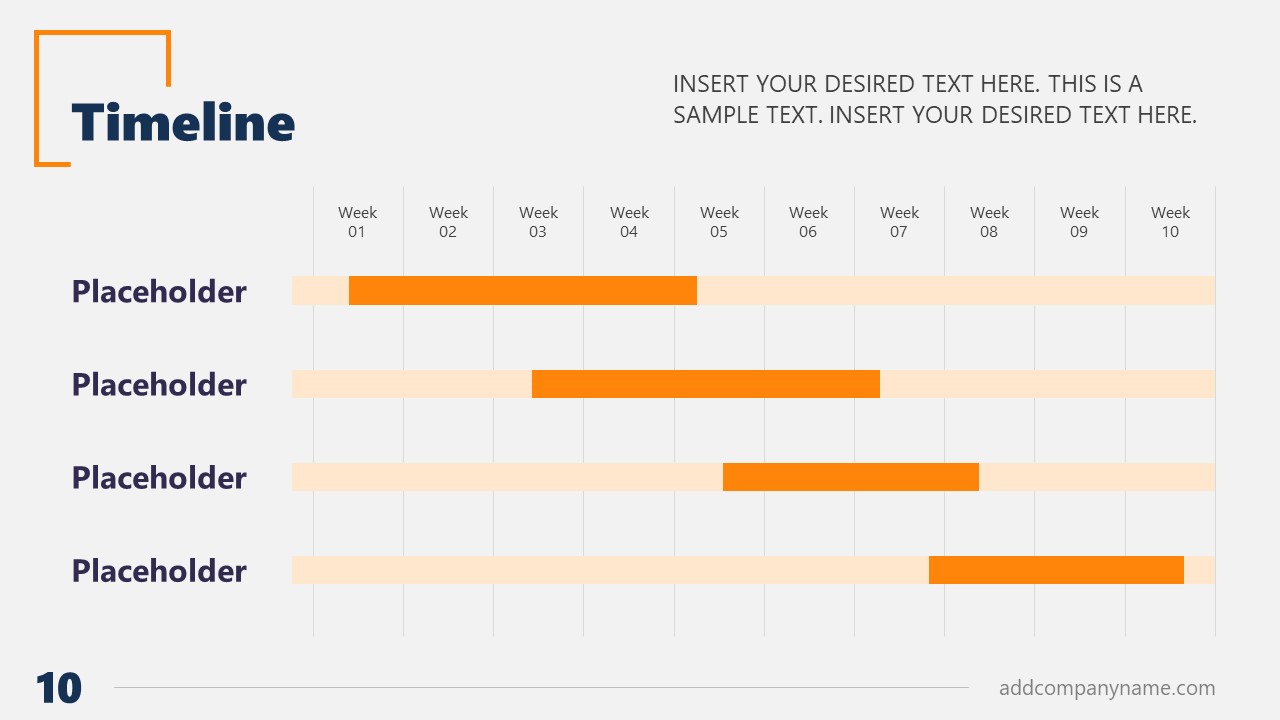The width and height of the screenshot is (1280, 720).
Task: Click the light peach track after the first bar
Action: point(956,290)
